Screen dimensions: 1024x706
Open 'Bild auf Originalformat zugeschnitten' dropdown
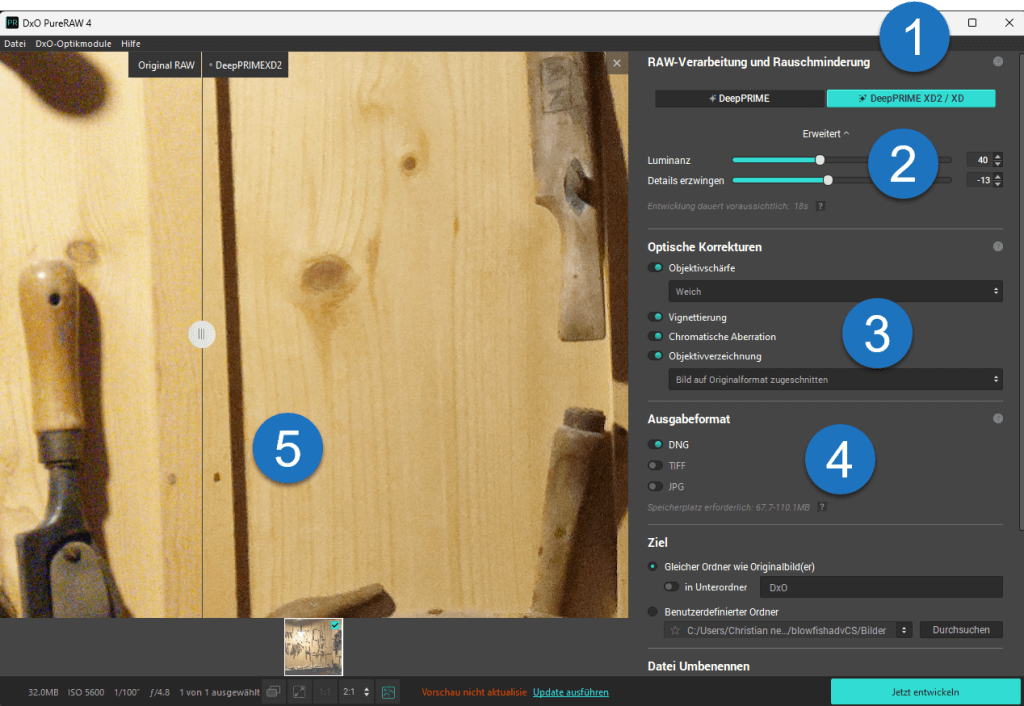click(835, 379)
